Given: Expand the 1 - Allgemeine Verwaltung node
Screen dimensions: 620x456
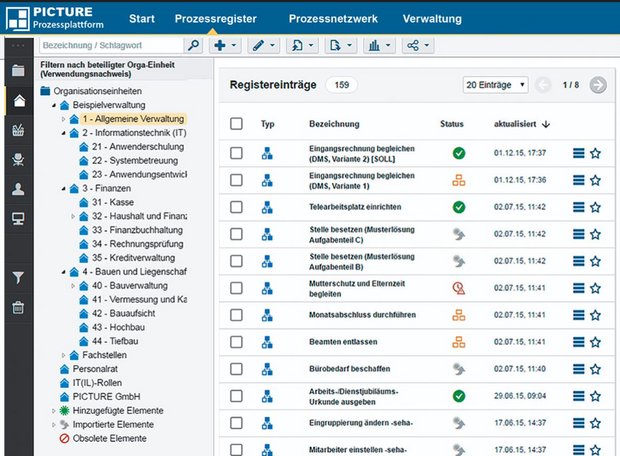Looking at the screenshot, I should tap(64, 119).
